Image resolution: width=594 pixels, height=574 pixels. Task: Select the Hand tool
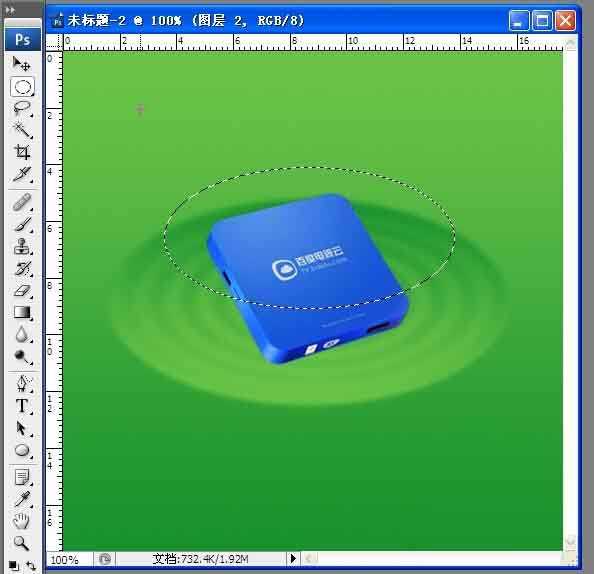pos(22,521)
